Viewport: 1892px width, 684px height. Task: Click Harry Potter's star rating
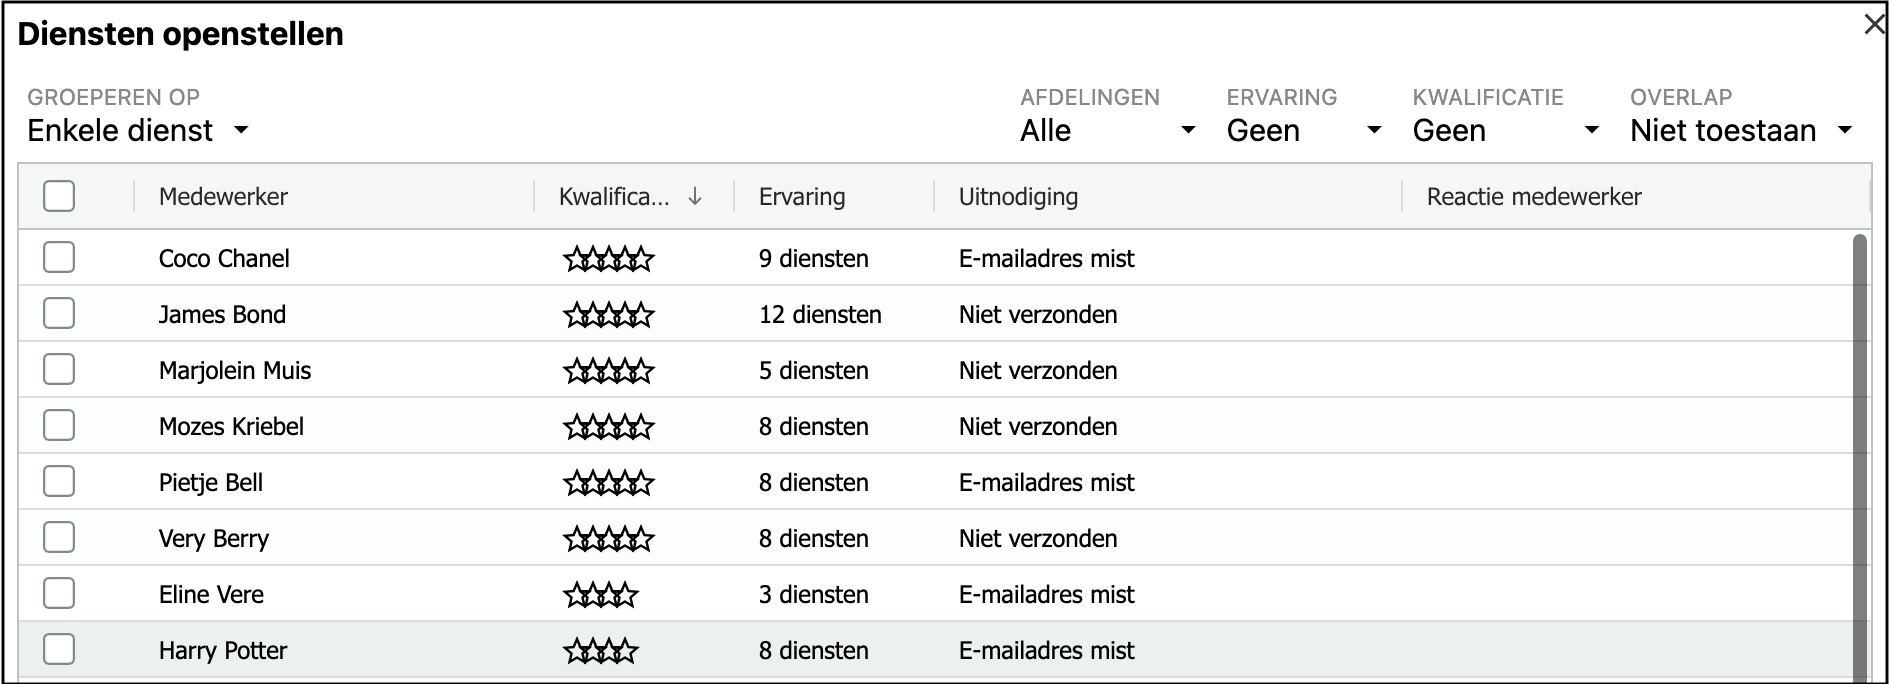pyautogui.click(x=600, y=651)
